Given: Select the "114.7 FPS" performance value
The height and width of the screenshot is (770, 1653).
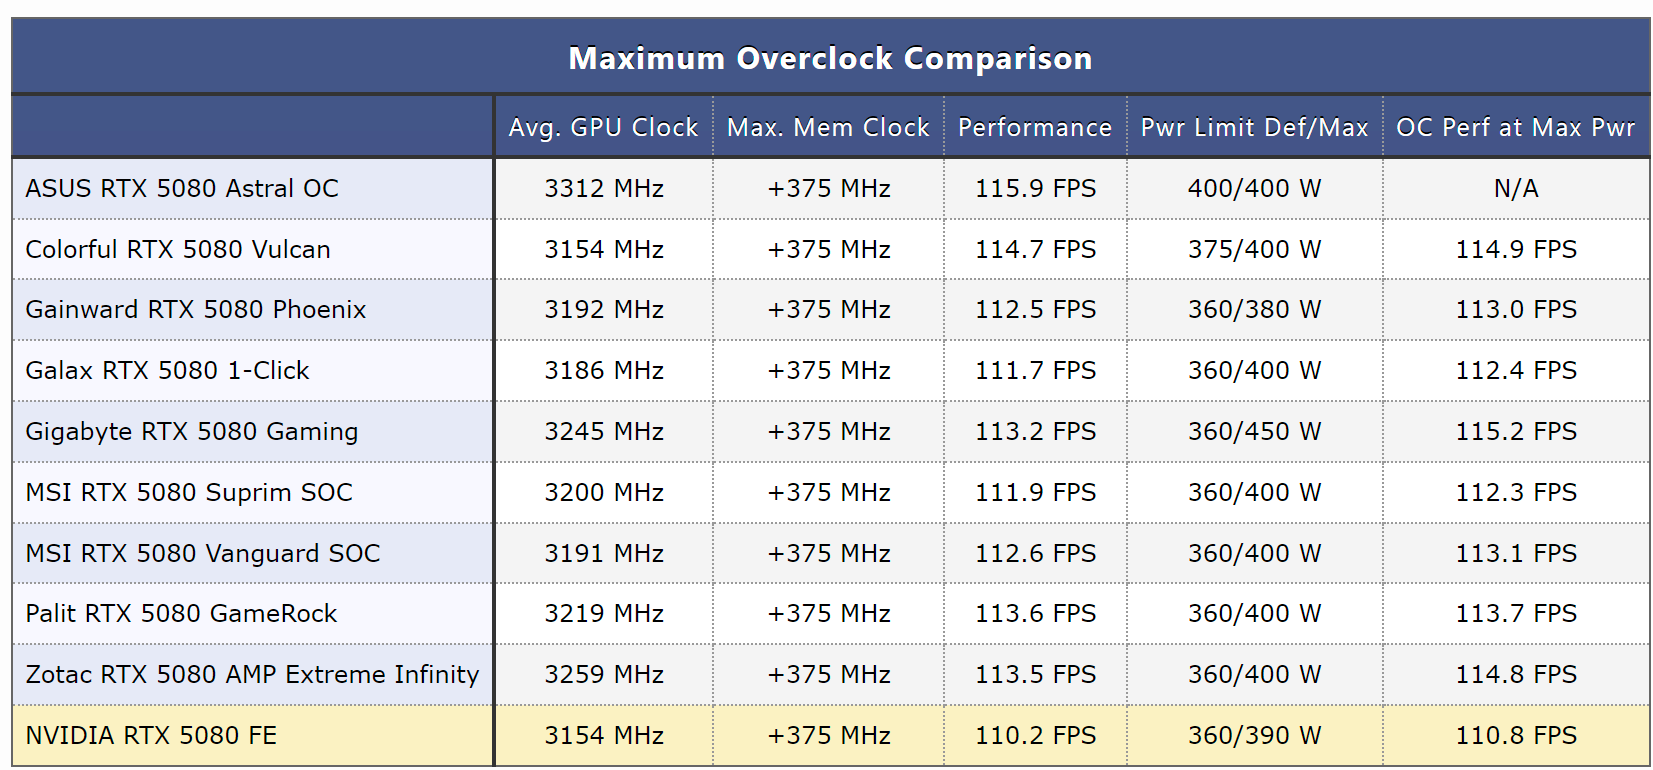Looking at the screenshot, I should click(1036, 249).
